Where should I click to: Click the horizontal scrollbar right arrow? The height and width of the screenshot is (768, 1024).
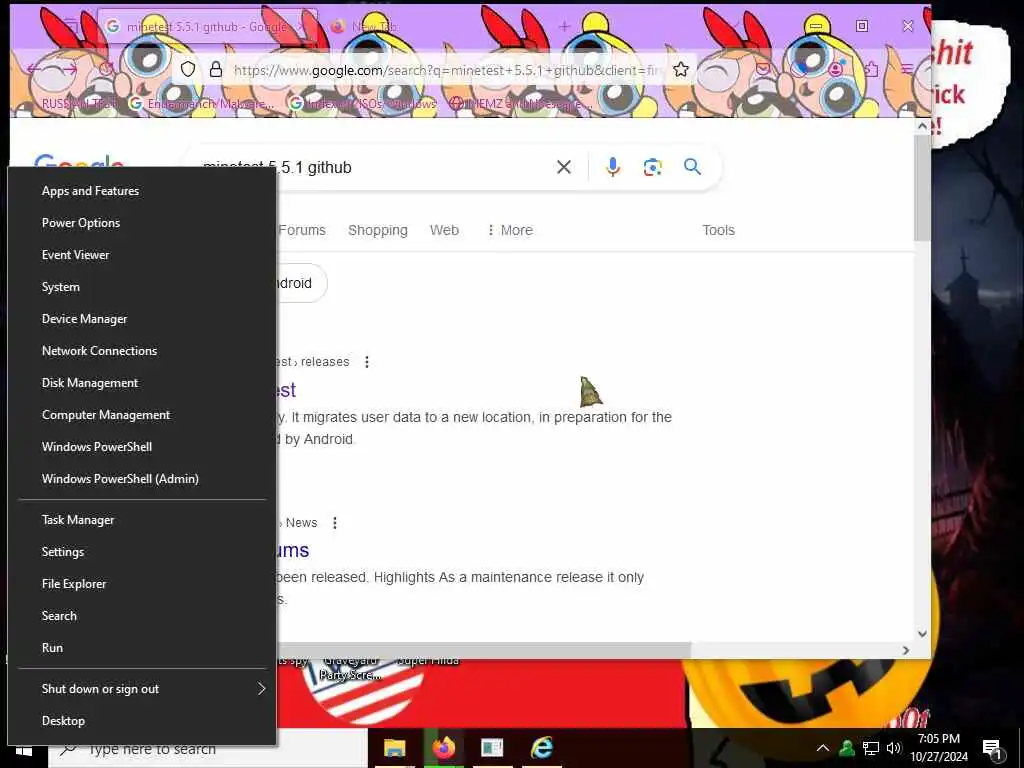point(906,650)
